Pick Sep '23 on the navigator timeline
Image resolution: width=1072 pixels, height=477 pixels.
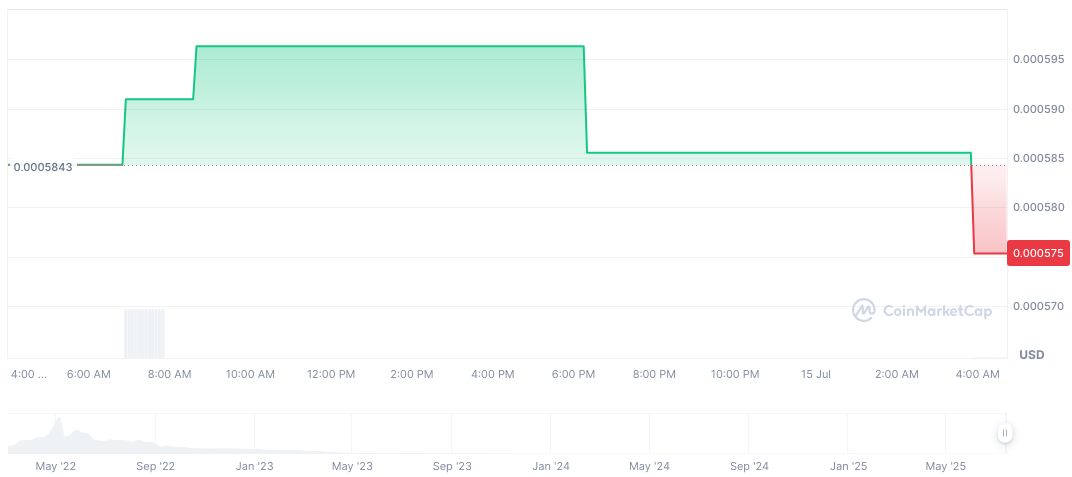(452, 466)
